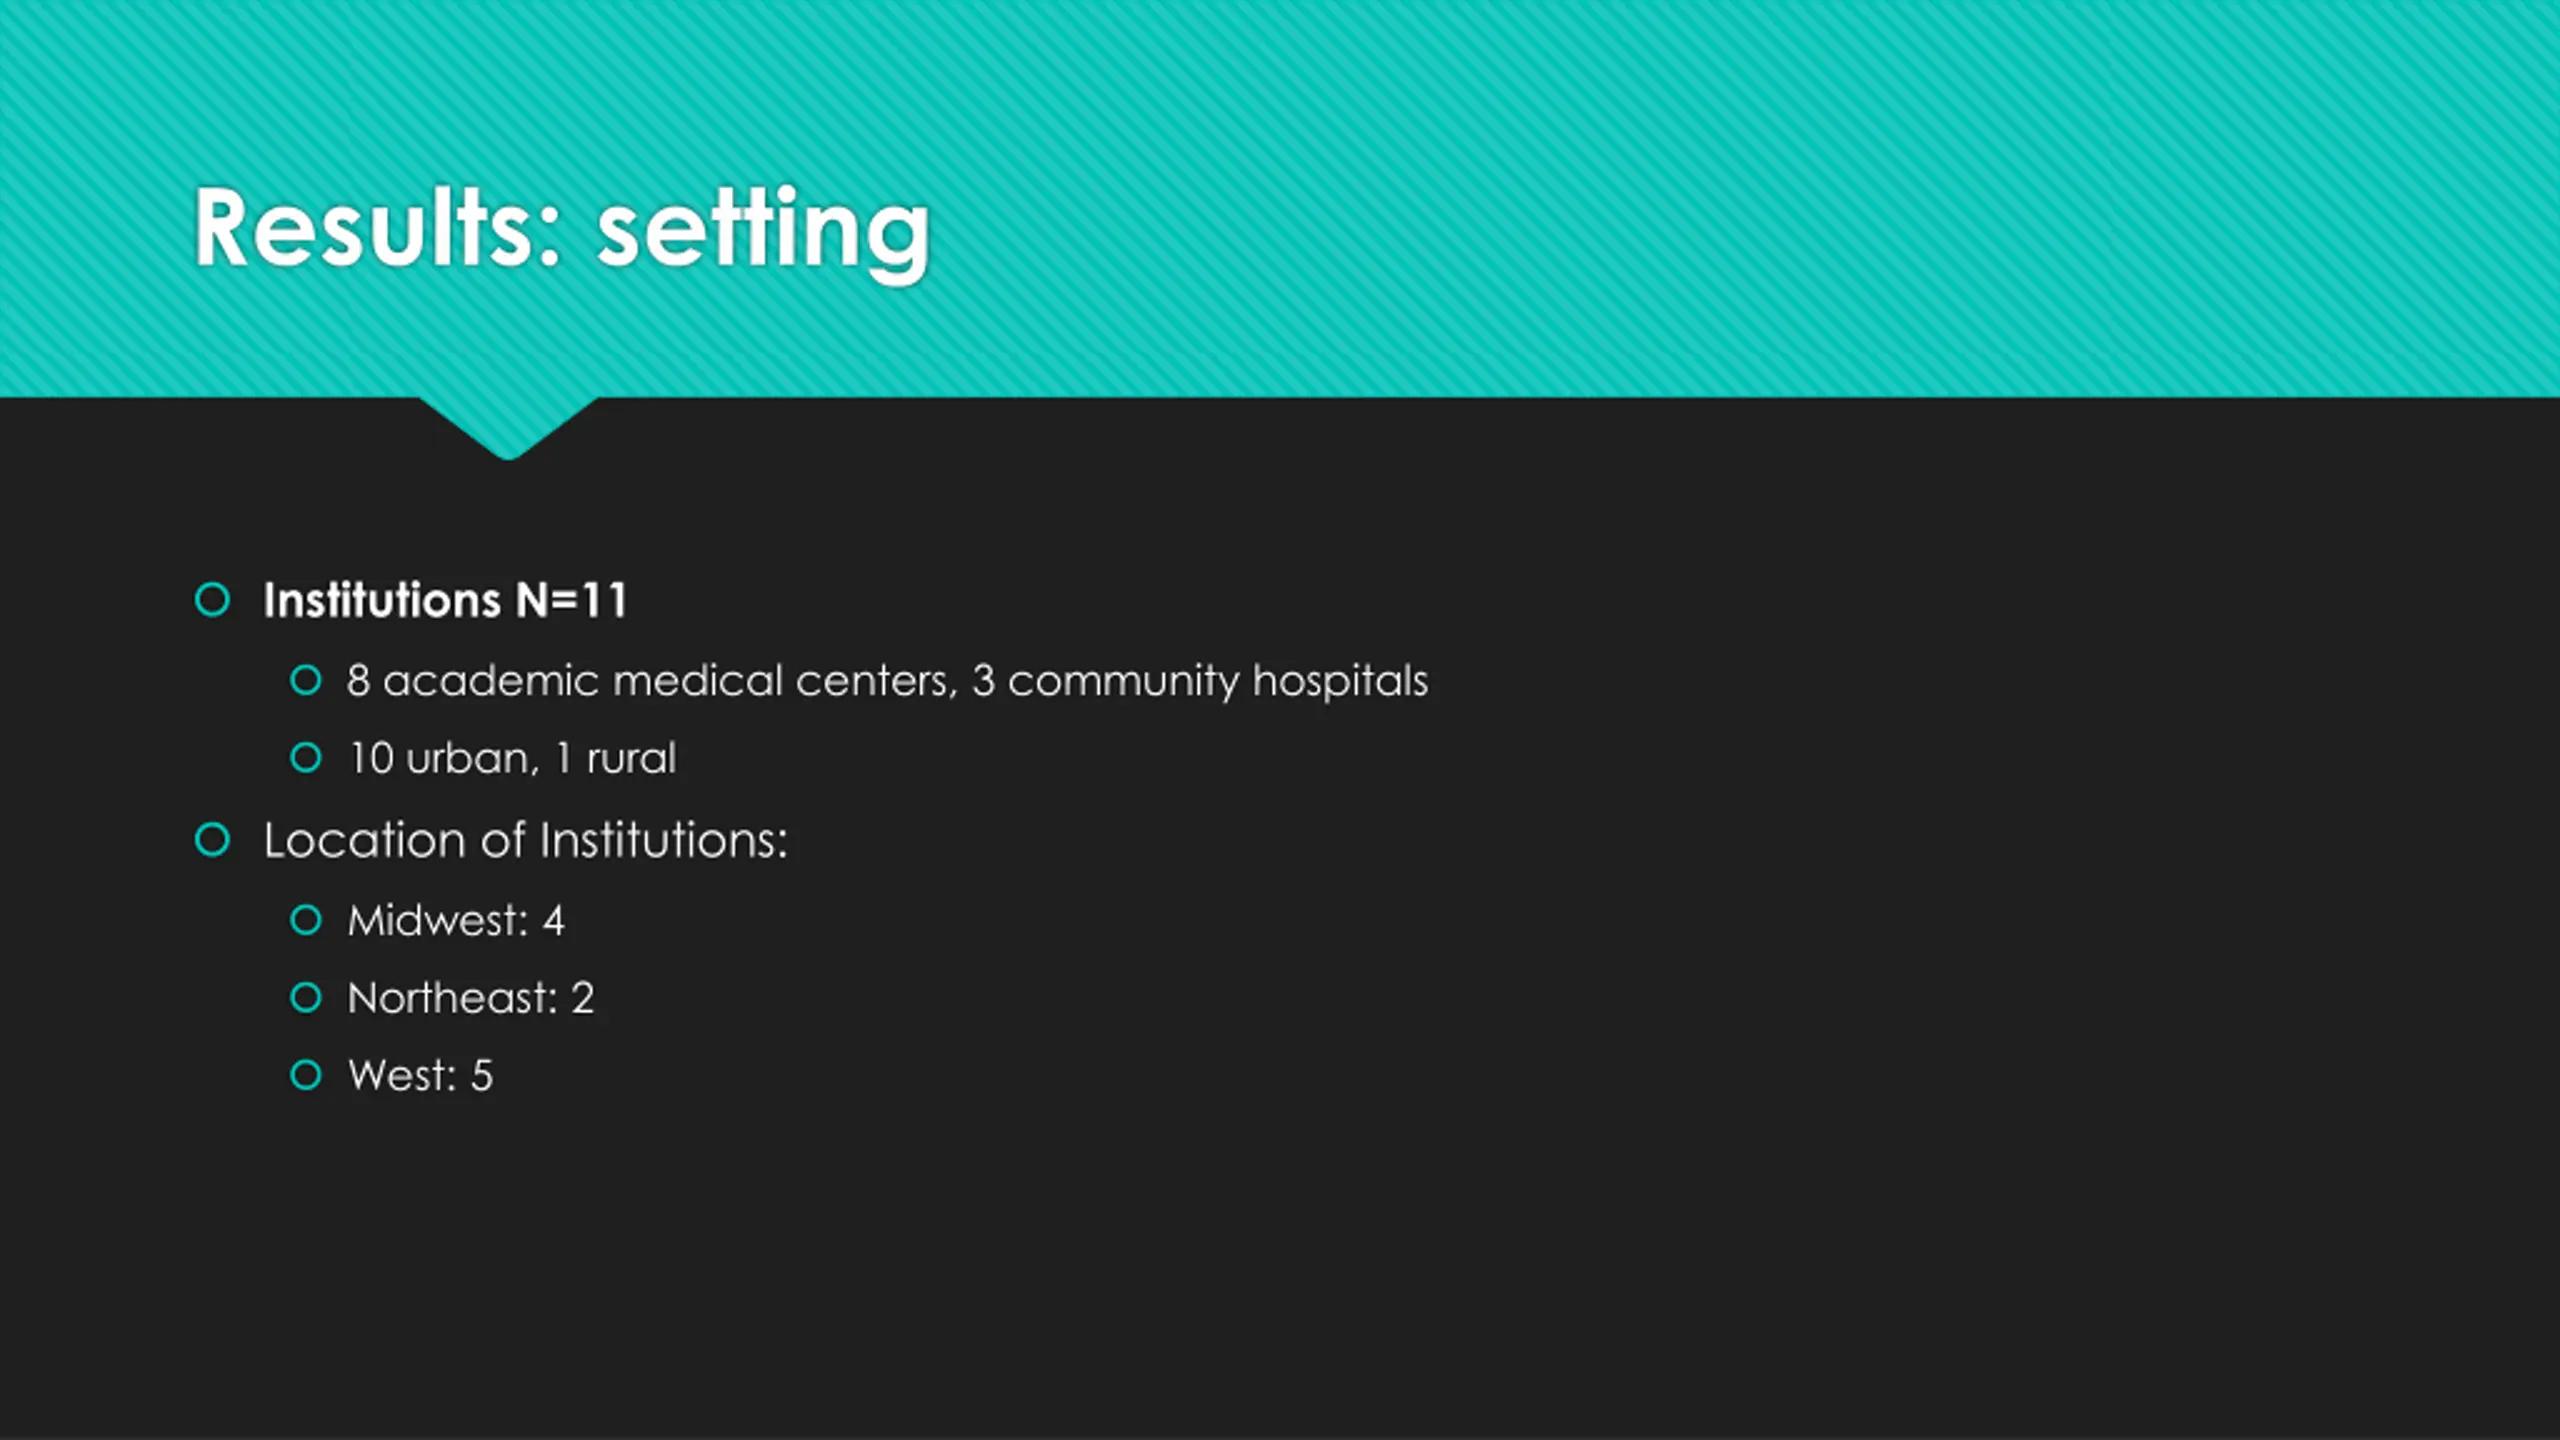
Task: Click the 'Institutions N=11' heading text
Action: [x=445, y=600]
